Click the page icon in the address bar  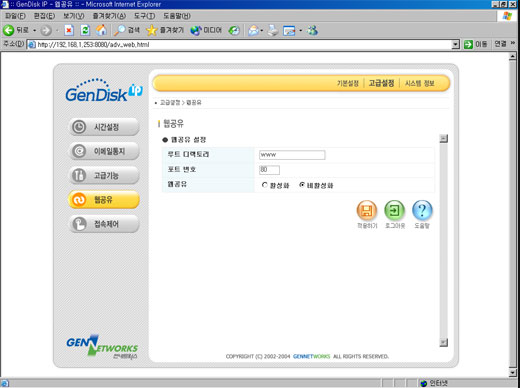point(32,45)
